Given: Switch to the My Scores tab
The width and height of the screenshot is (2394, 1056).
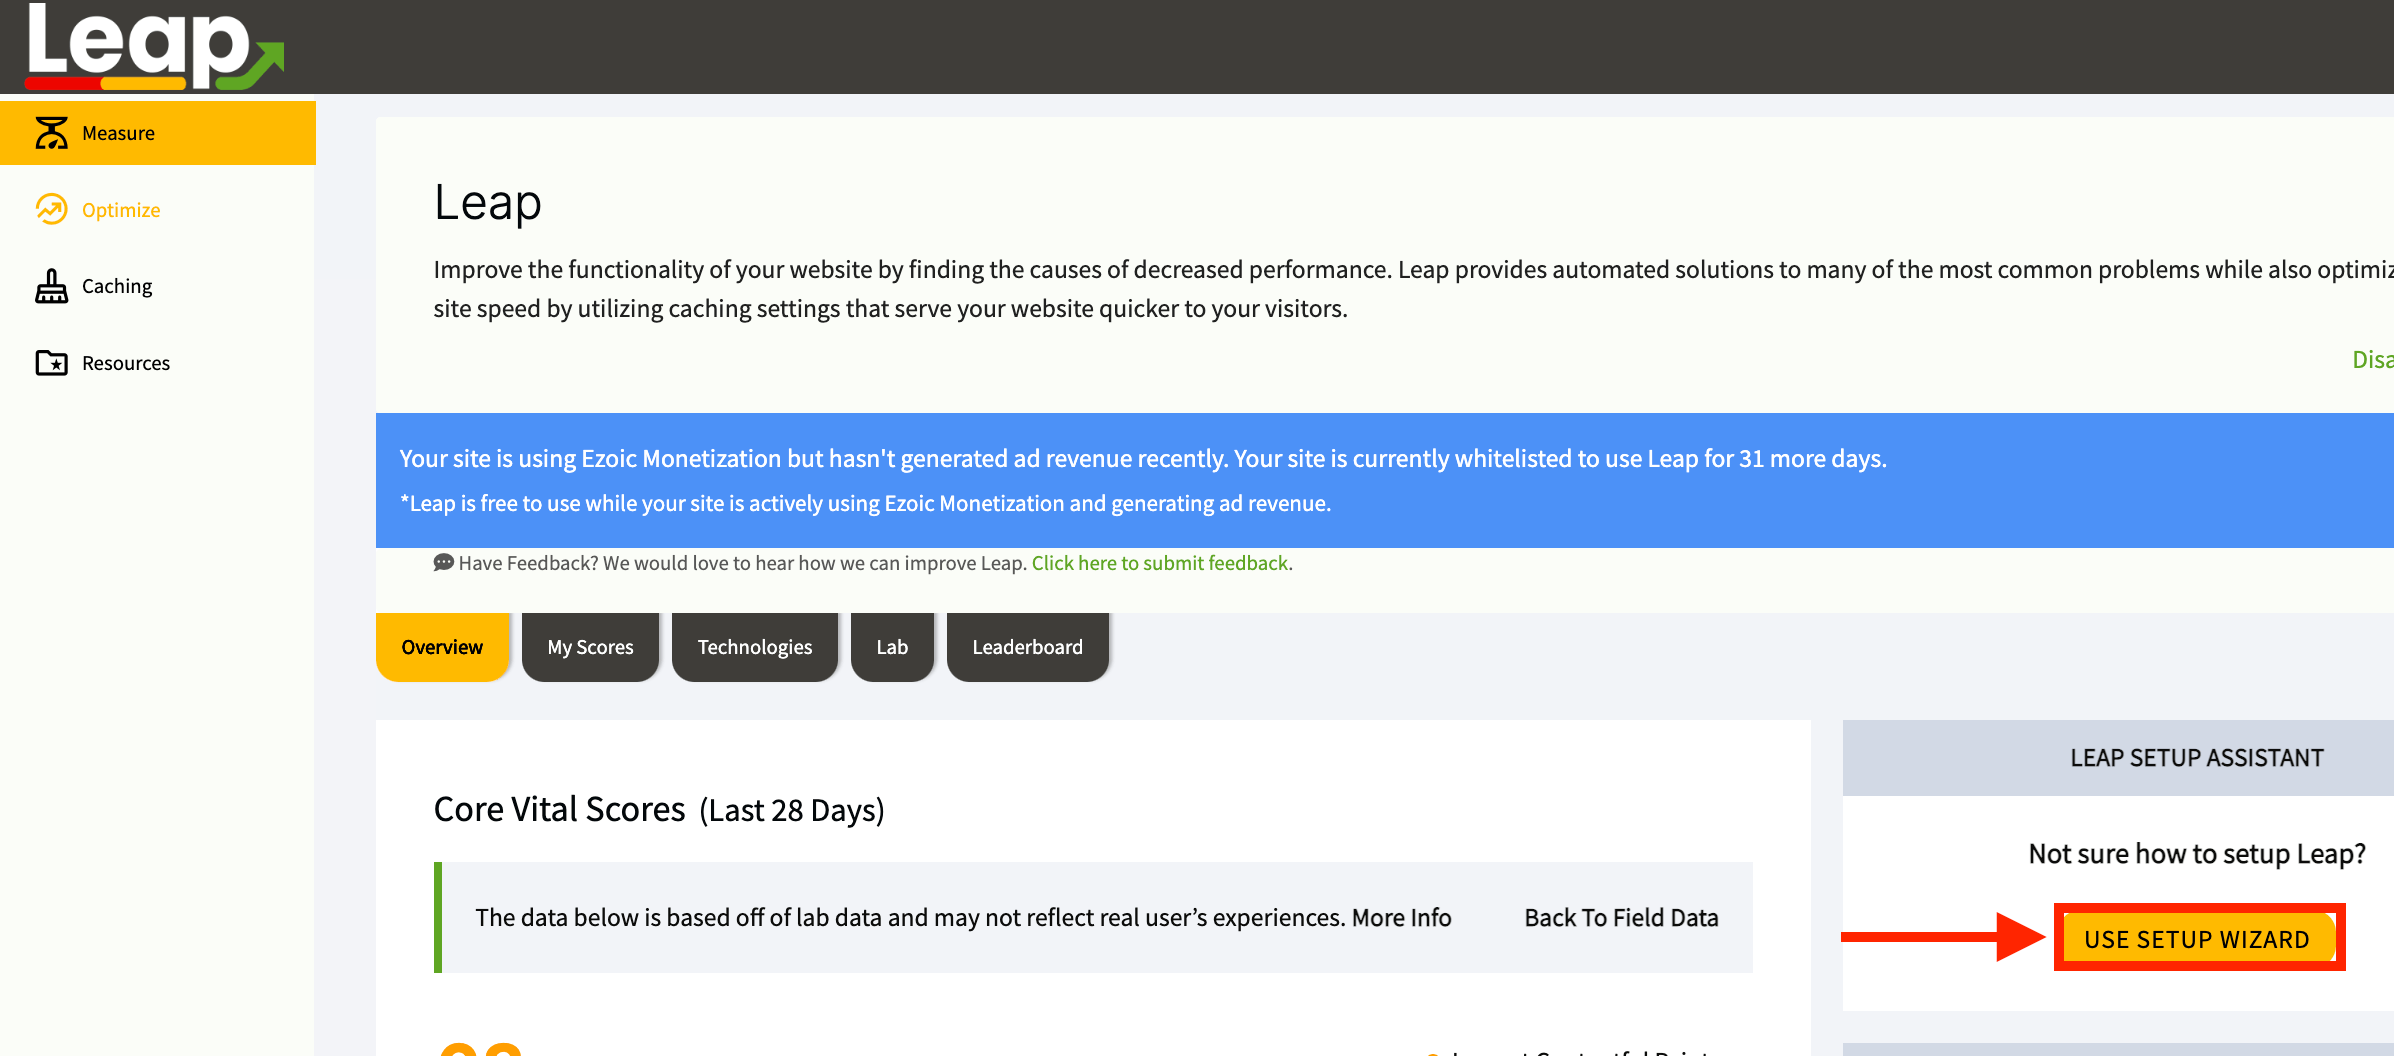Looking at the screenshot, I should (590, 647).
